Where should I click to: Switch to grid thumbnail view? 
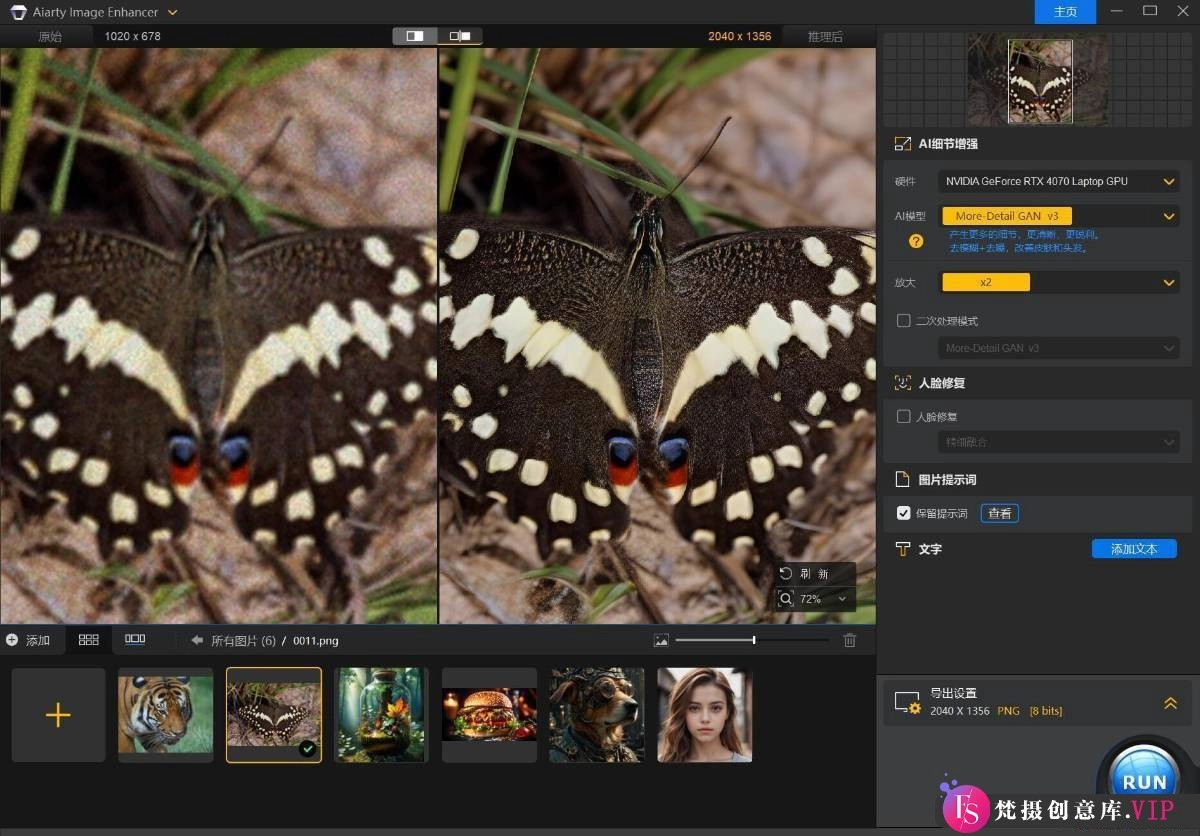coord(89,640)
